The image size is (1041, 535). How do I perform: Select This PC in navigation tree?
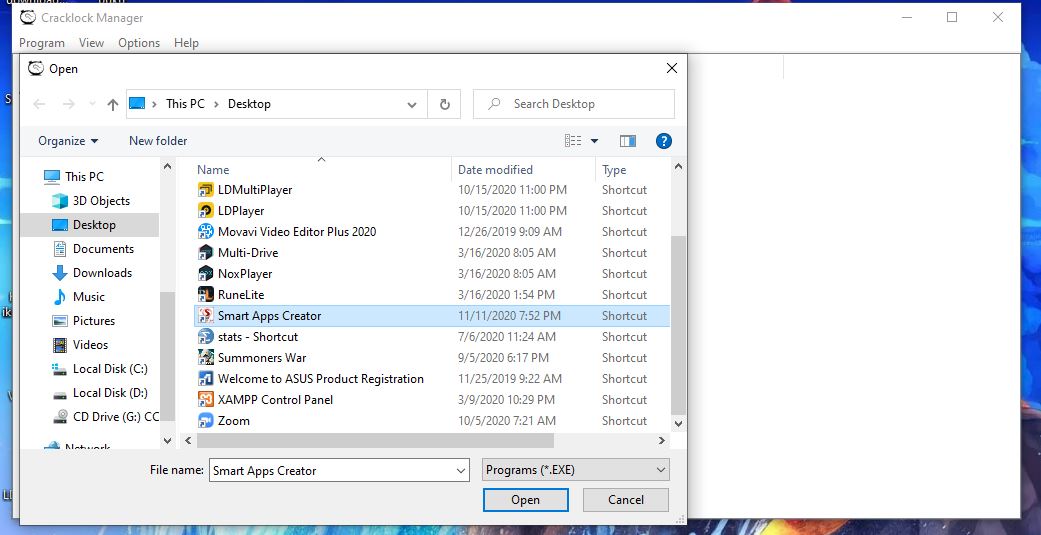(84, 177)
